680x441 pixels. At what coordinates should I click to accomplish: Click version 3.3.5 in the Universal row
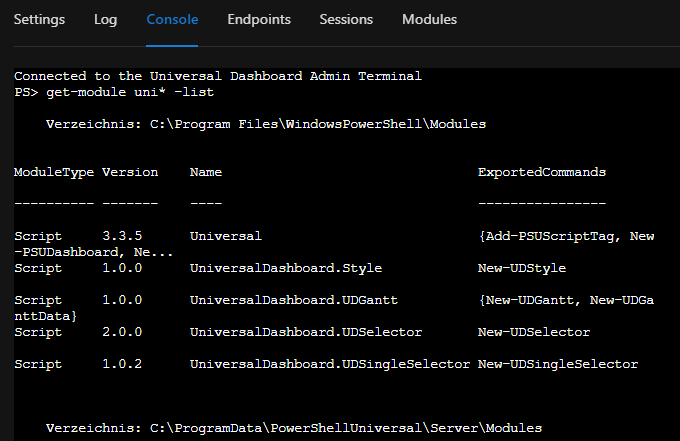pyautogui.click(x=122, y=236)
